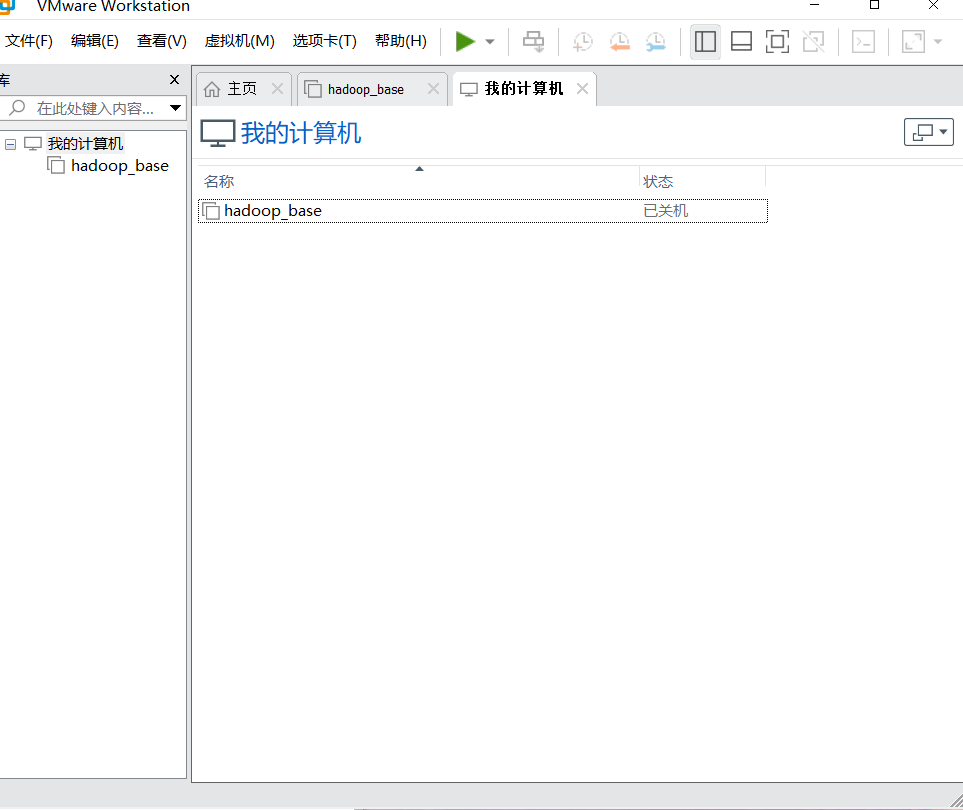Click the VMware Workstation app icon
Viewport: 963px width, 810px height.
click(7, 6)
